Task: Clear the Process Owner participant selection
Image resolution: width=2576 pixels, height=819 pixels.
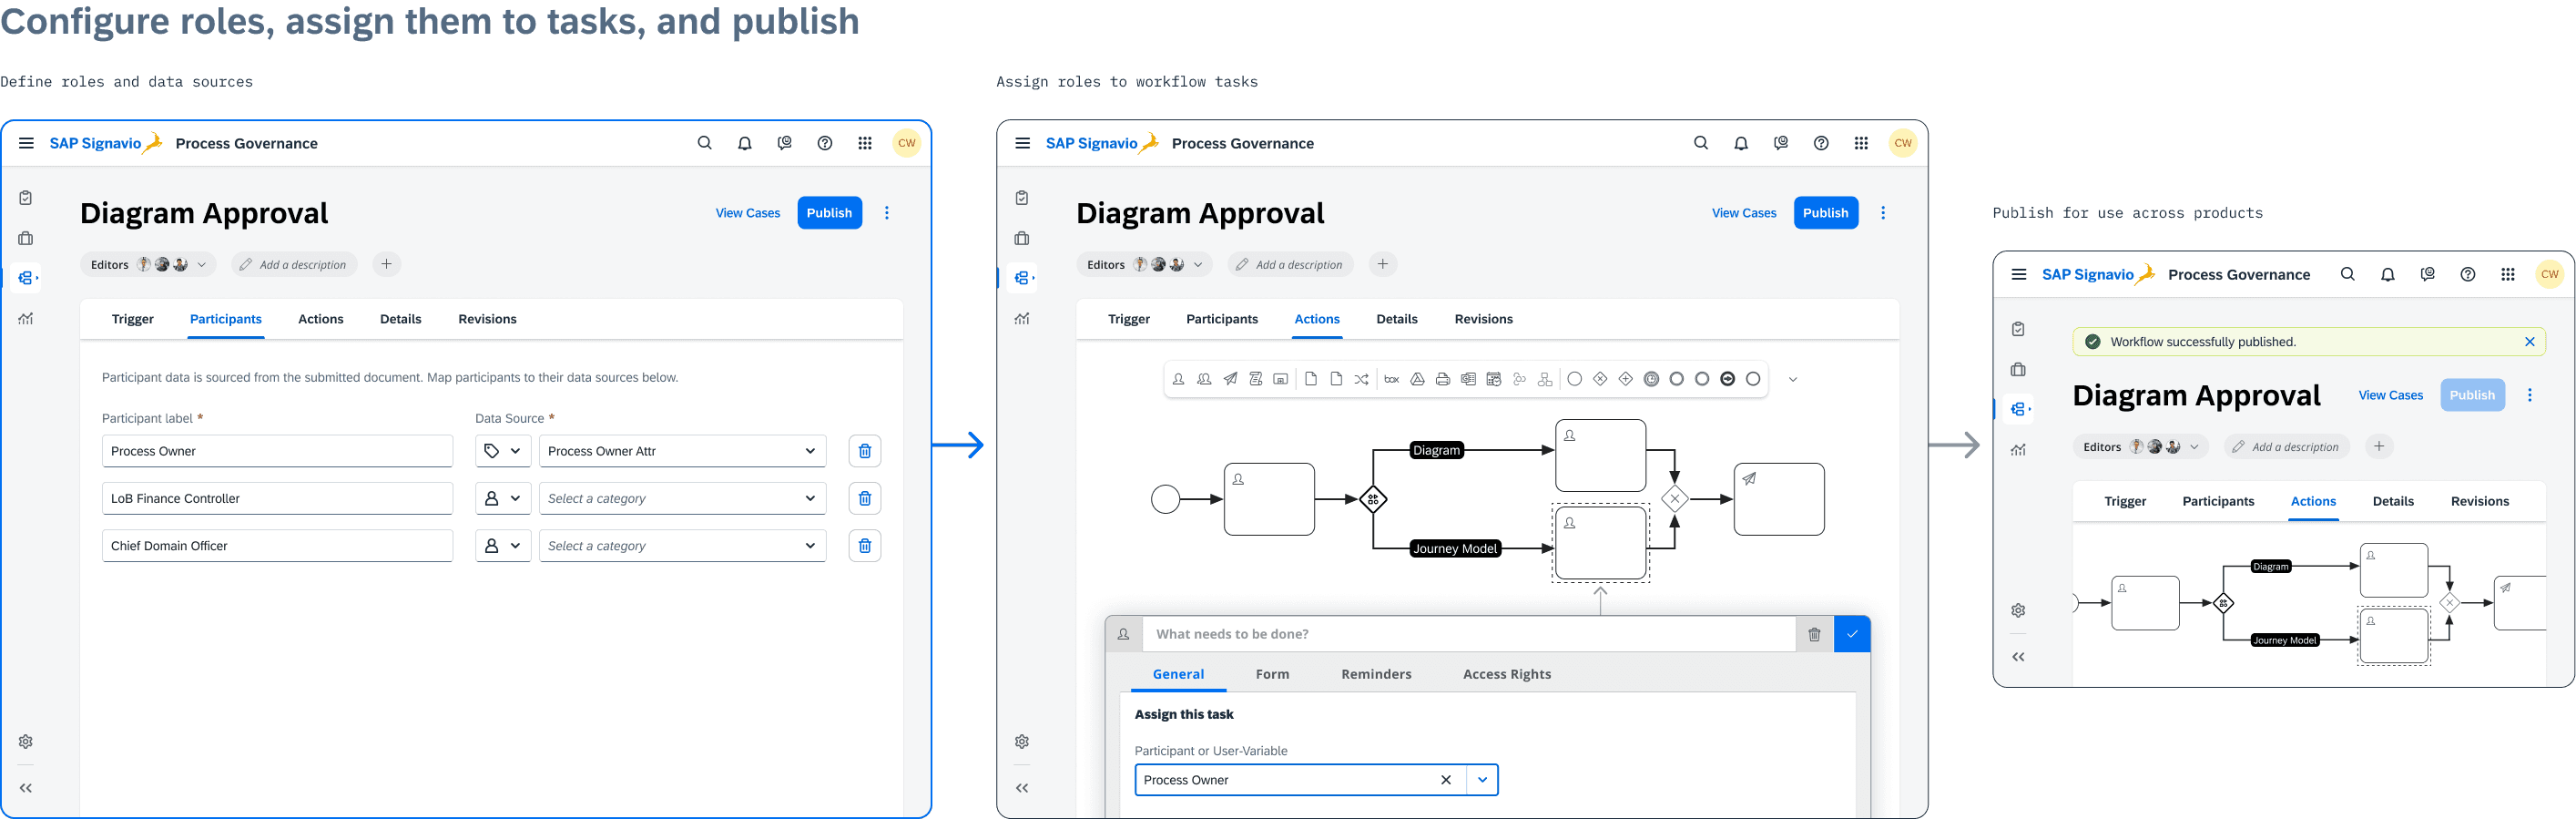Action: pyautogui.click(x=1445, y=780)
